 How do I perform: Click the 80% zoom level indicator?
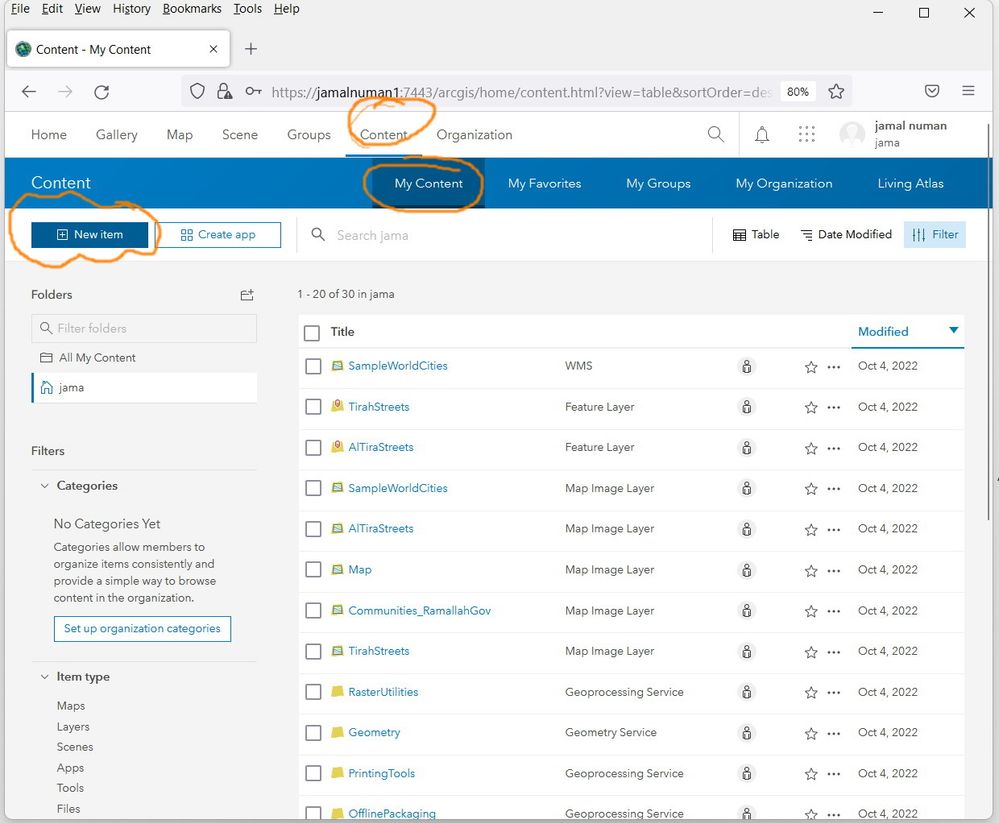coord(797,92)
